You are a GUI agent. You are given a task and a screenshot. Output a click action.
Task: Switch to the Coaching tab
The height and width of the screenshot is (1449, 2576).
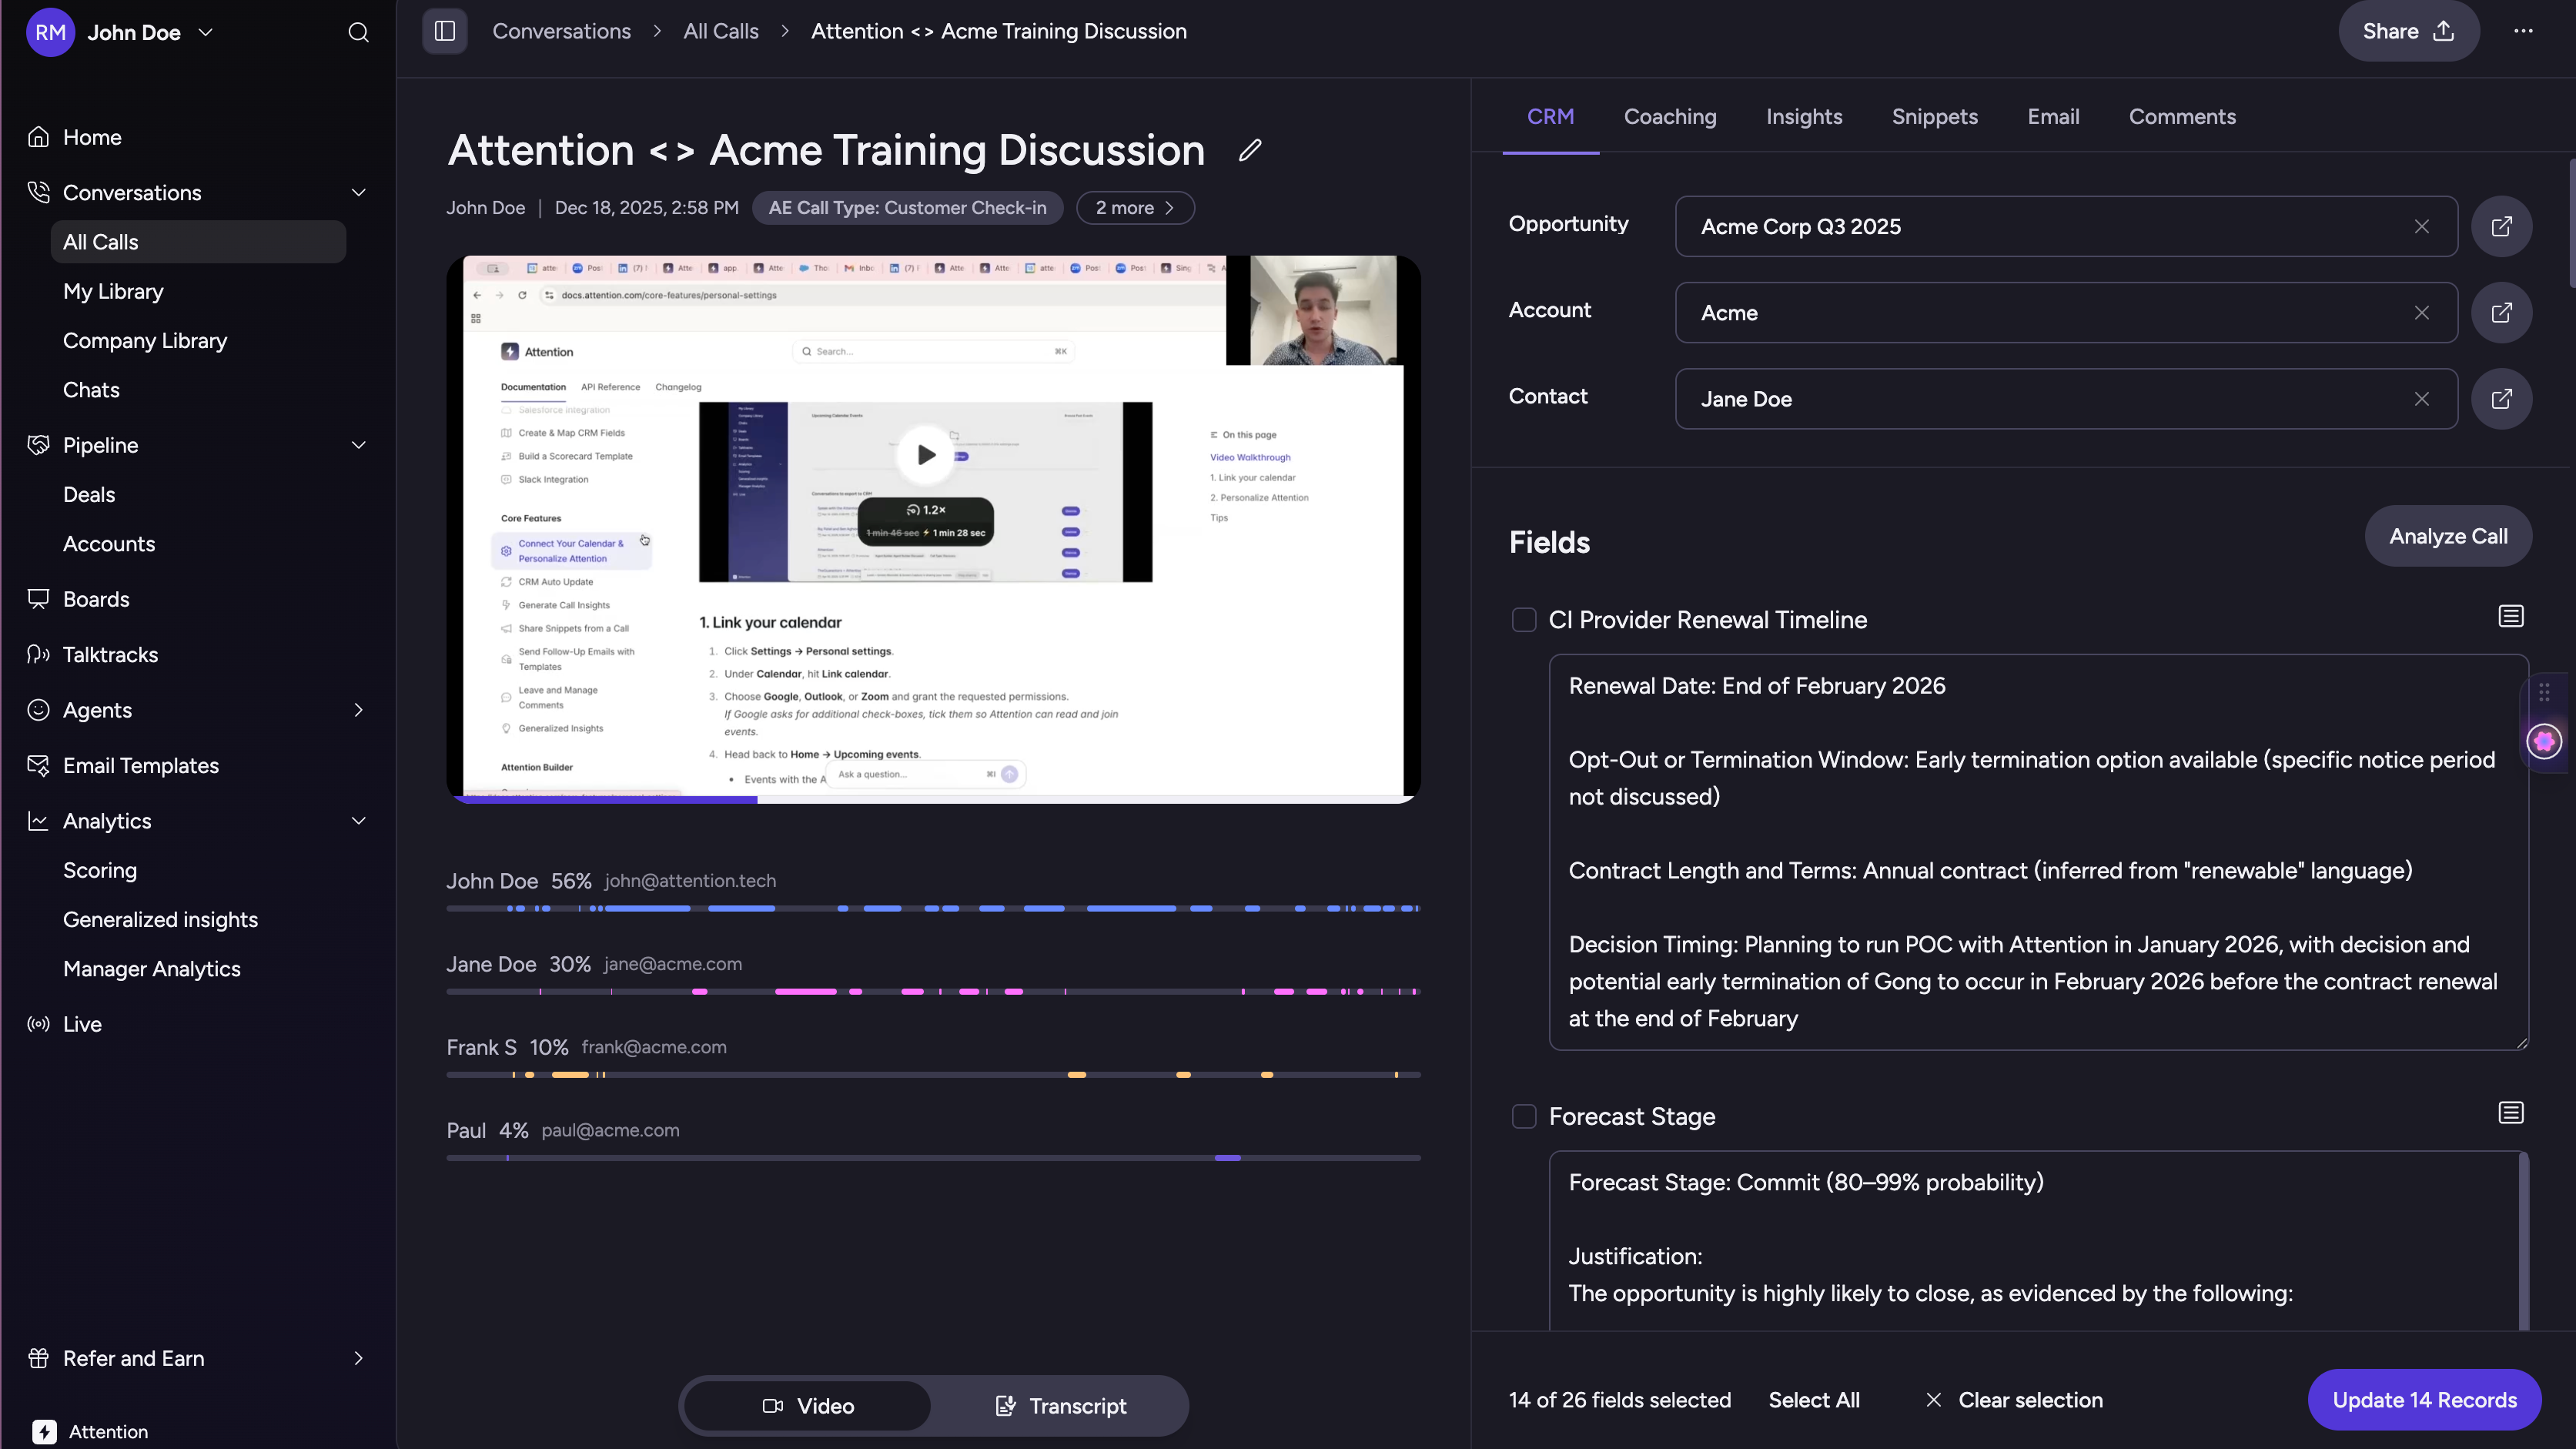click(1670, 117)
